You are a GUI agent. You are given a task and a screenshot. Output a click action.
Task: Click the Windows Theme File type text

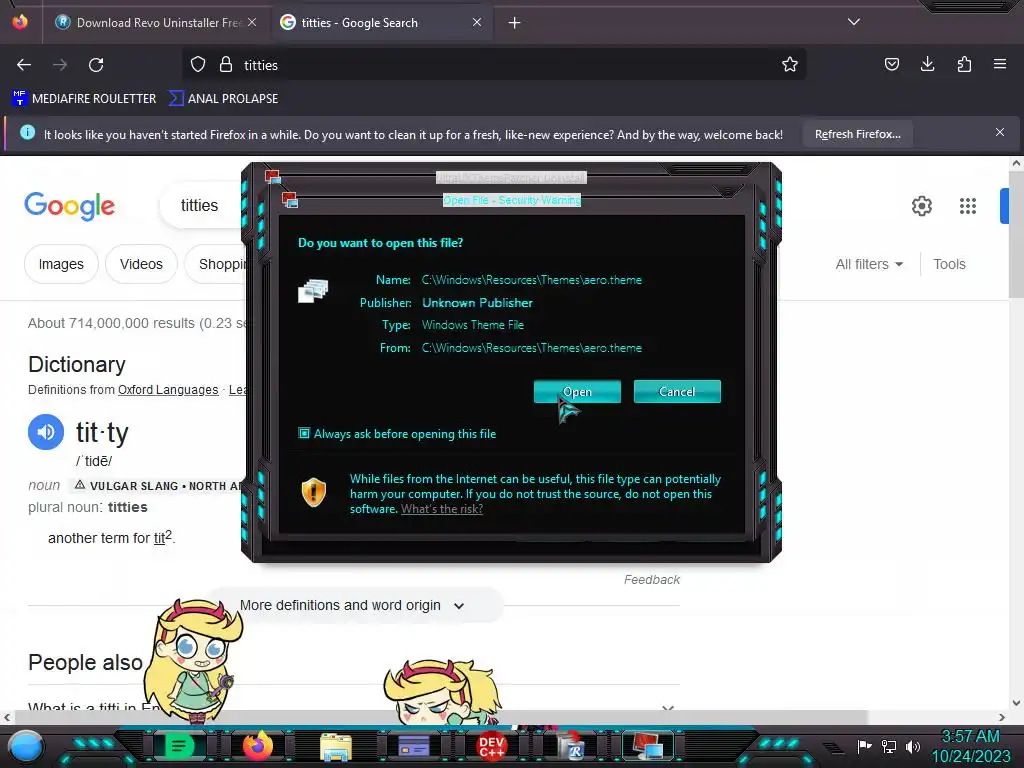[473, 325]
